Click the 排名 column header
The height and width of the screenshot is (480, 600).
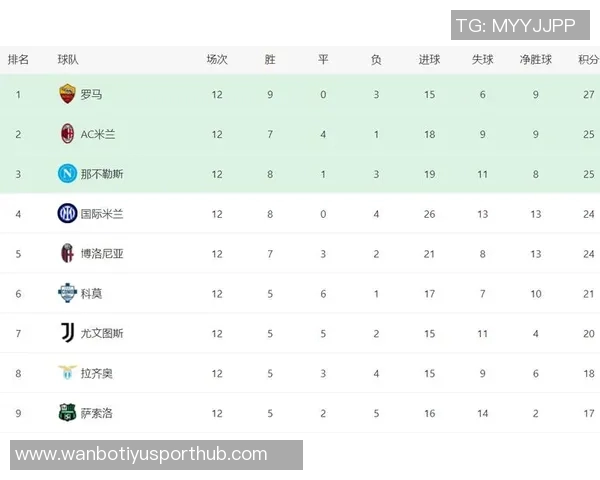click(18, 60)
